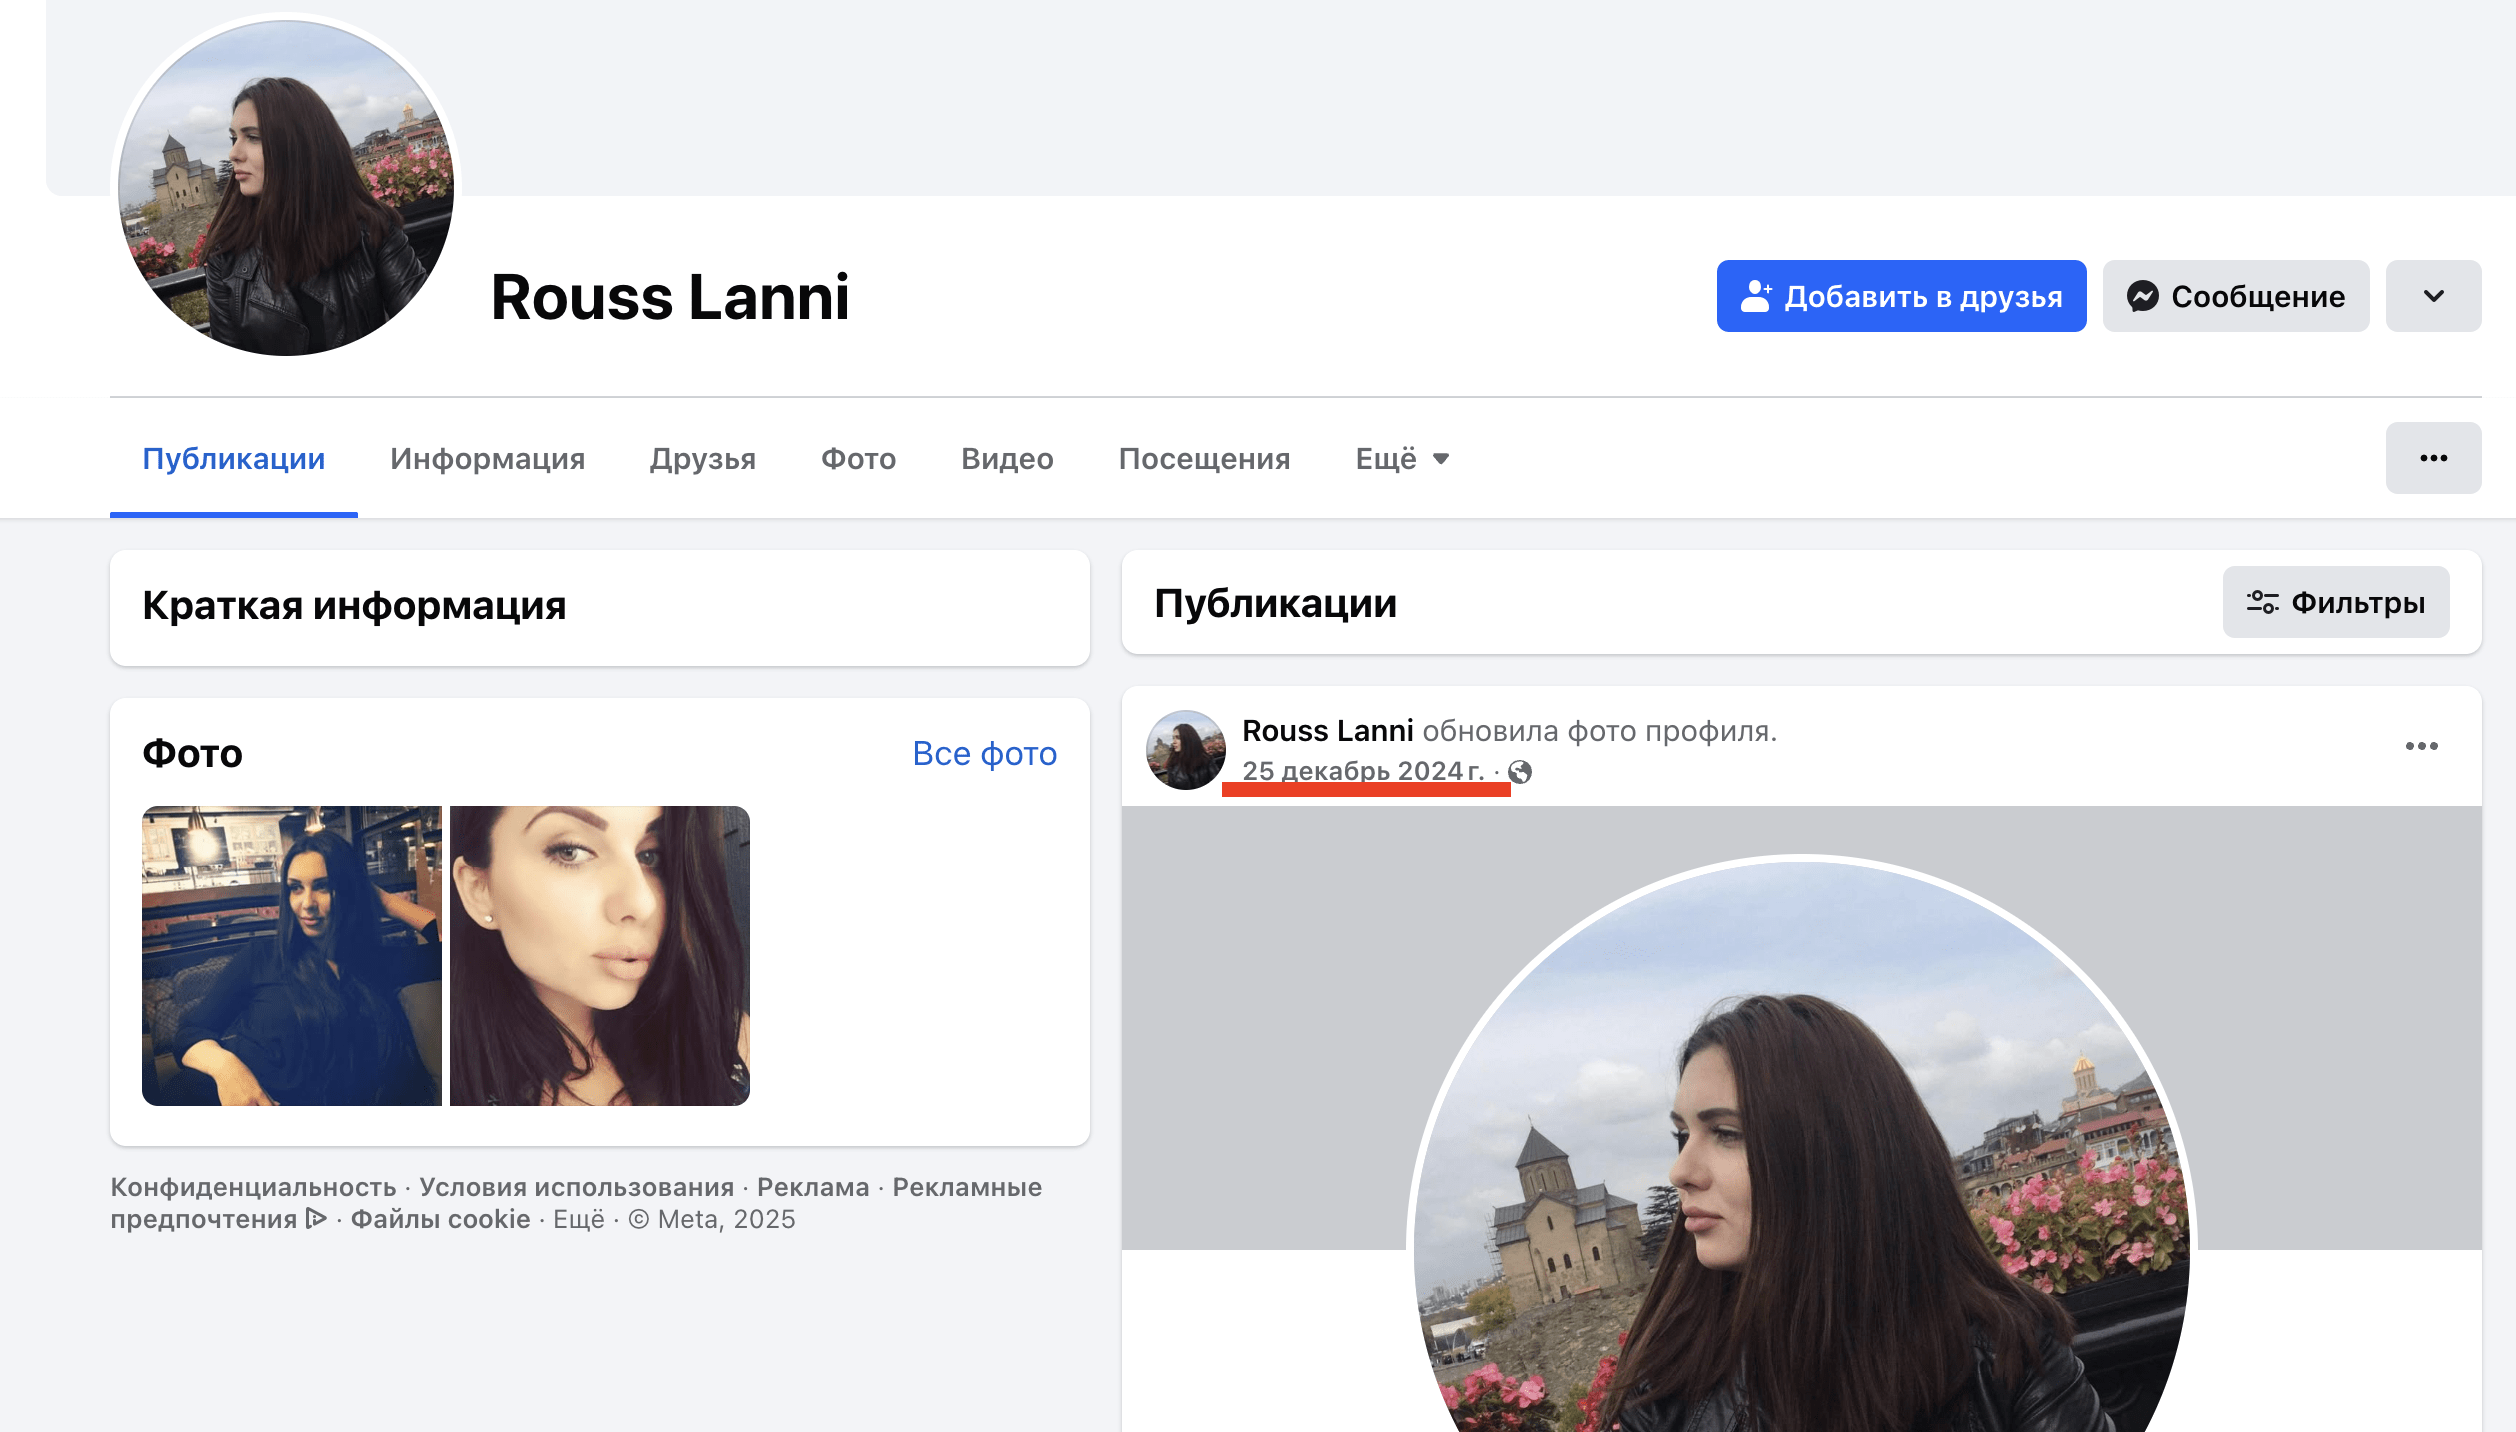Screen dimensions: 2516x1432
Task: Select the Публикации tab
Action: [234, 458]
